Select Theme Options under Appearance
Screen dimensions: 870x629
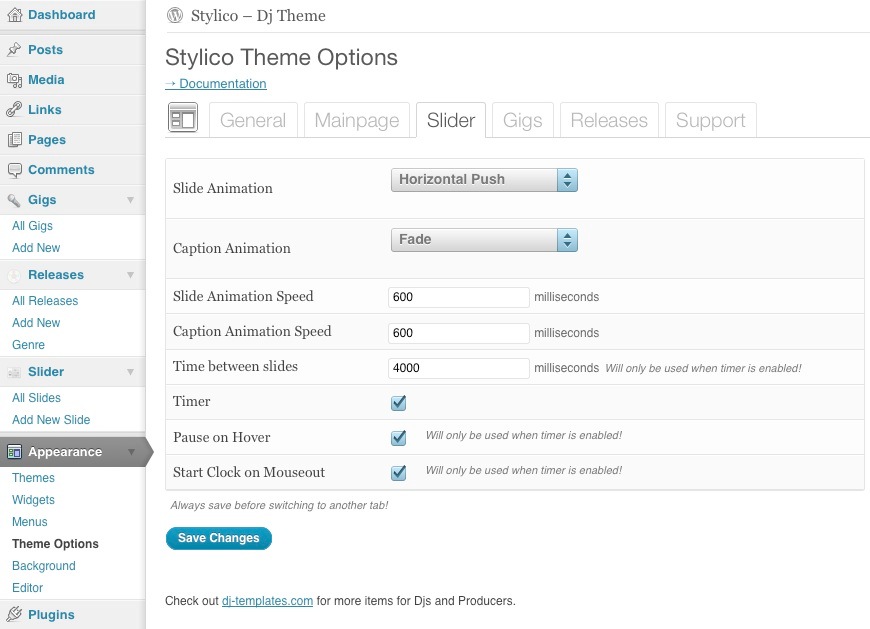coord(55,544)
